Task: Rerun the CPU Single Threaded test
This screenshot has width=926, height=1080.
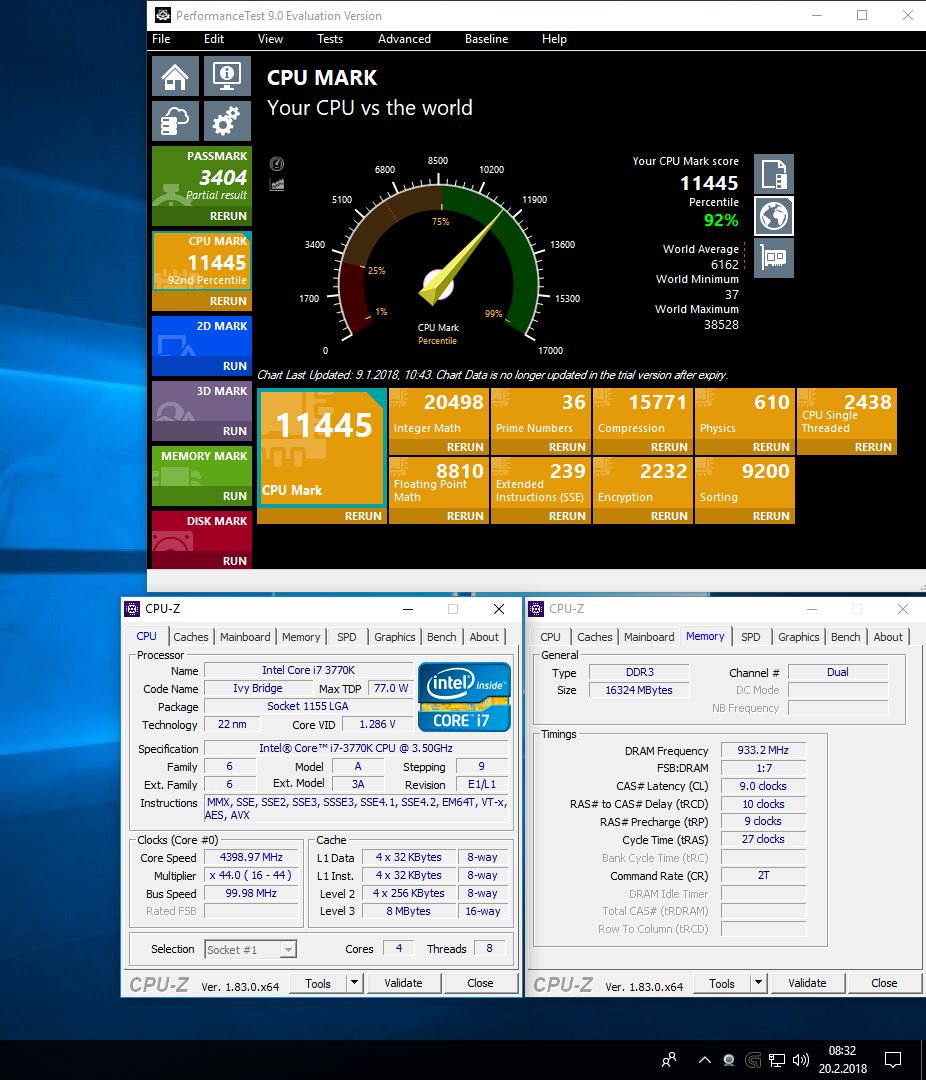Action: coord(873,447)
